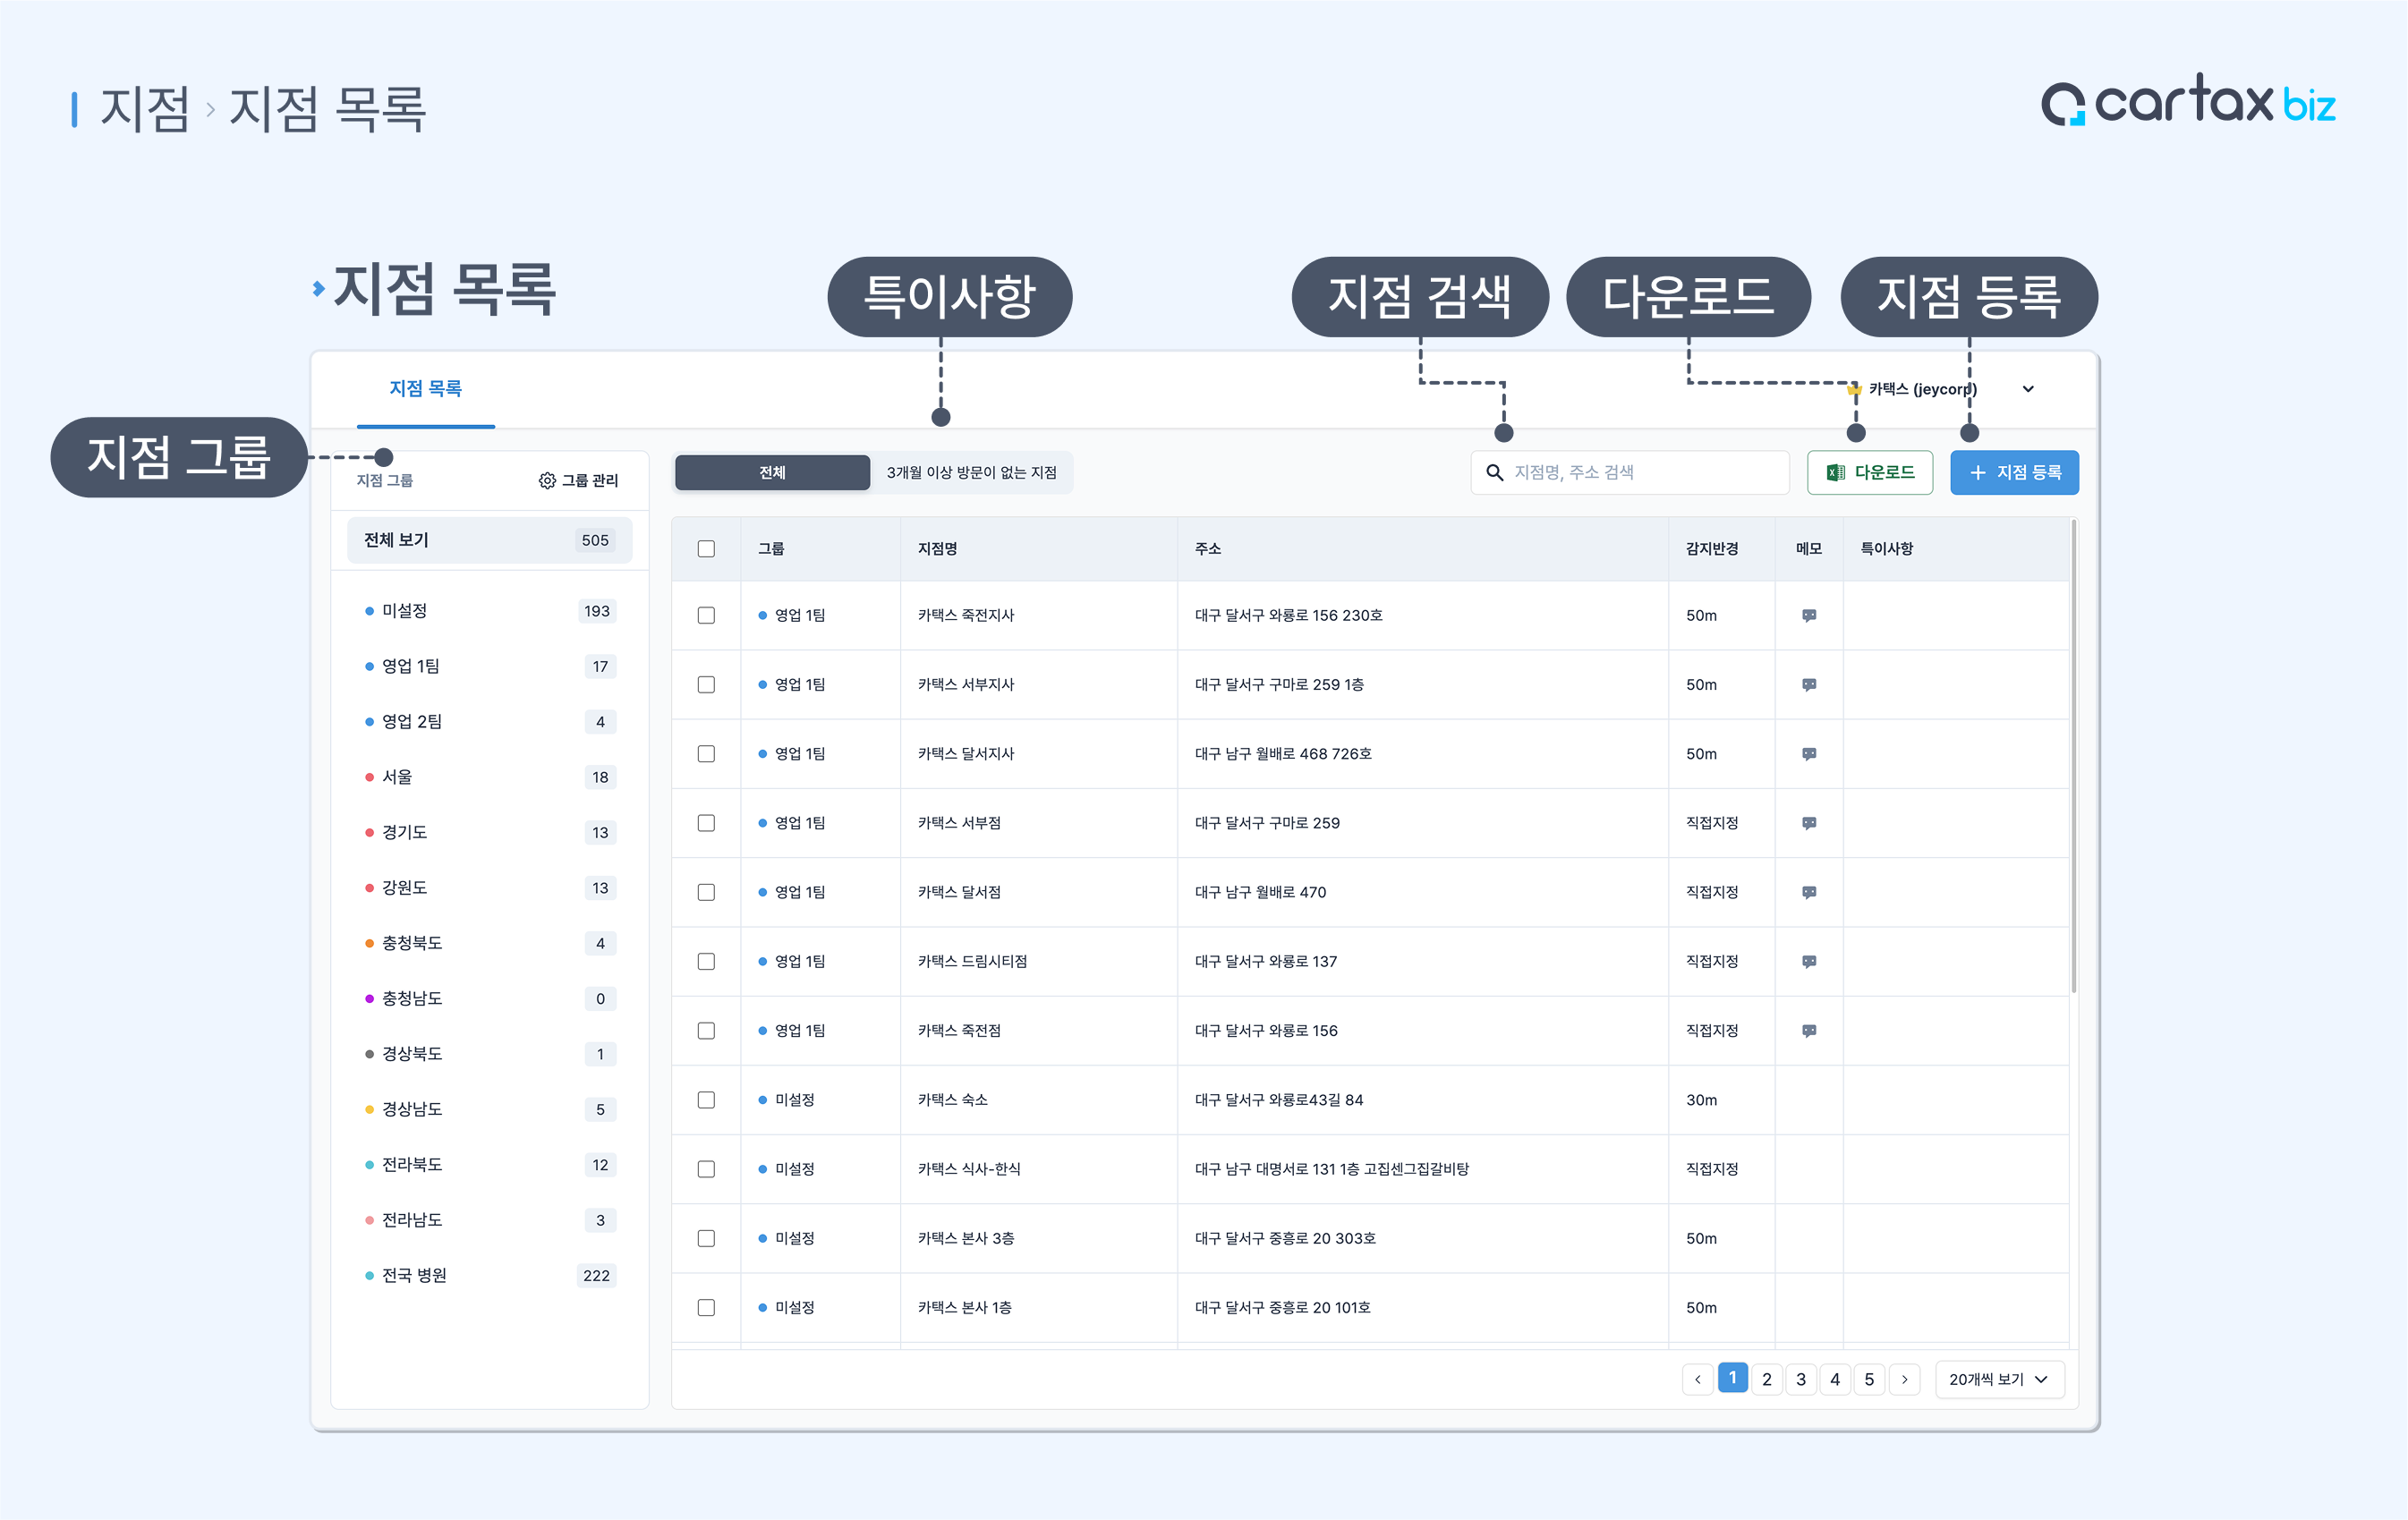Select the 지점 목록 tab
Image resolution: width=2408 pixels, height=1520 pixels.
(x=425, y=389)
